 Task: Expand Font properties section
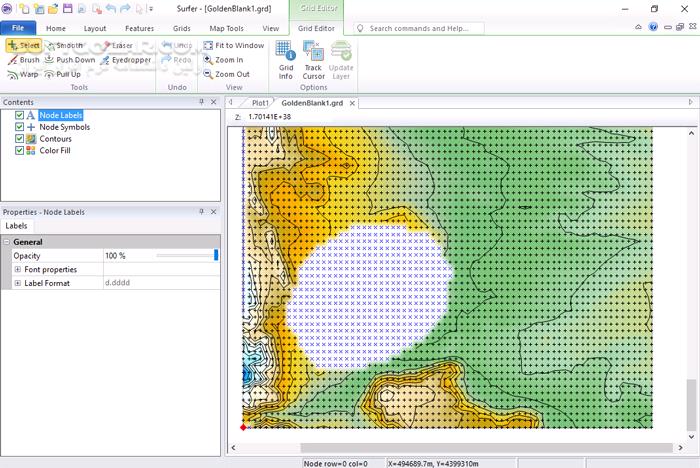tap(17, 270)
